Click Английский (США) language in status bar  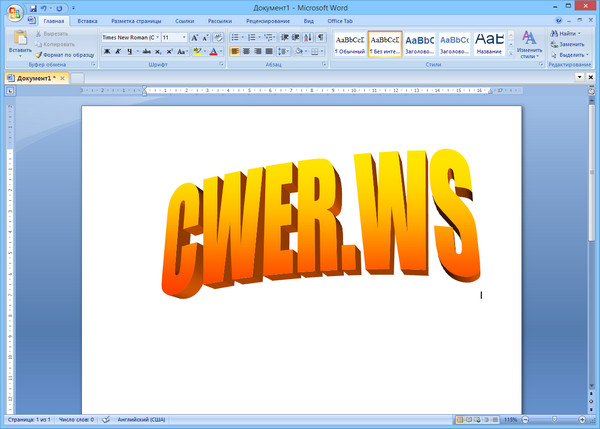141,419
